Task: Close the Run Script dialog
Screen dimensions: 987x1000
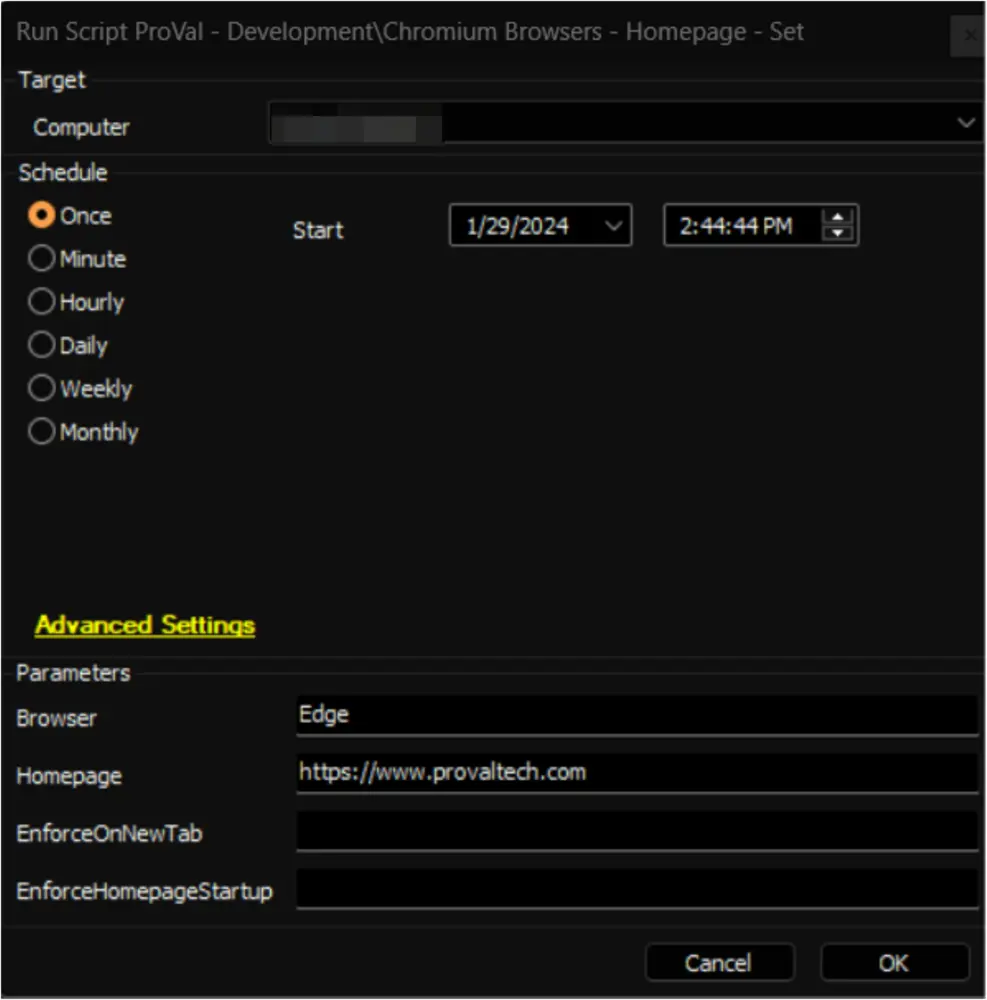Action: [969, 35]
